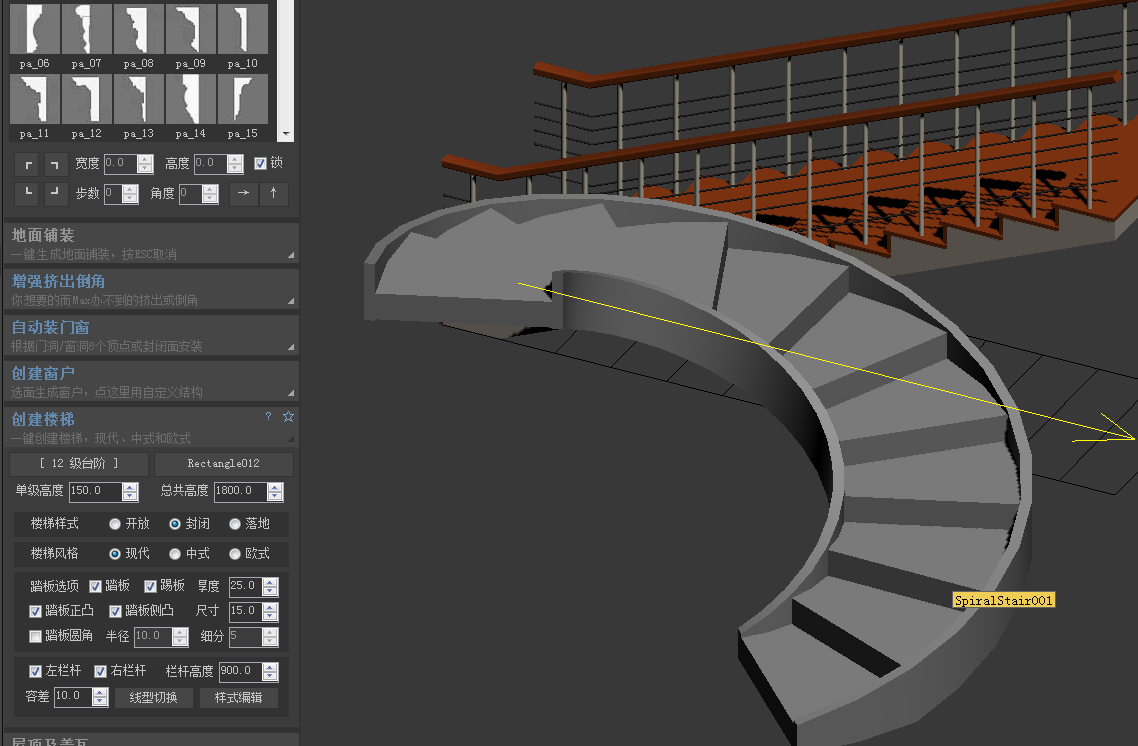Uncheck the 左栏杆 checkbox
Screen dimensions: 1138x746
pyautogui.click(x=35, y=671)
